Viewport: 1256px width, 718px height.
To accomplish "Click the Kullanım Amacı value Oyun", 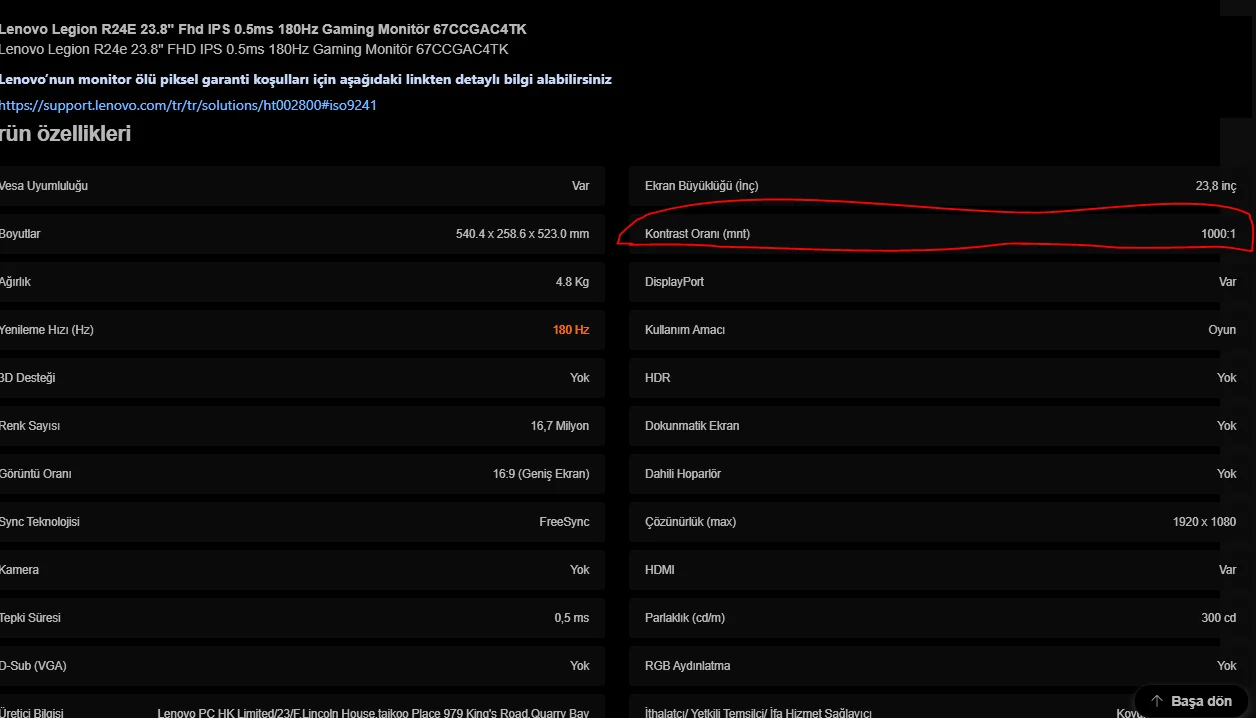I will [1222, 330].
